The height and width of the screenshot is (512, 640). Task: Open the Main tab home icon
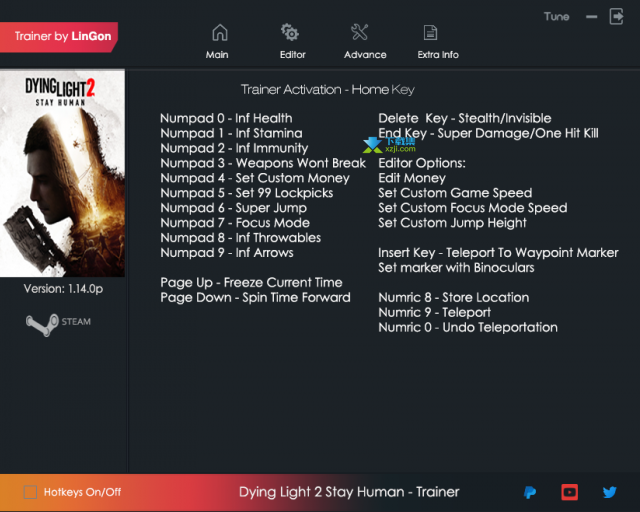(220, 33)
